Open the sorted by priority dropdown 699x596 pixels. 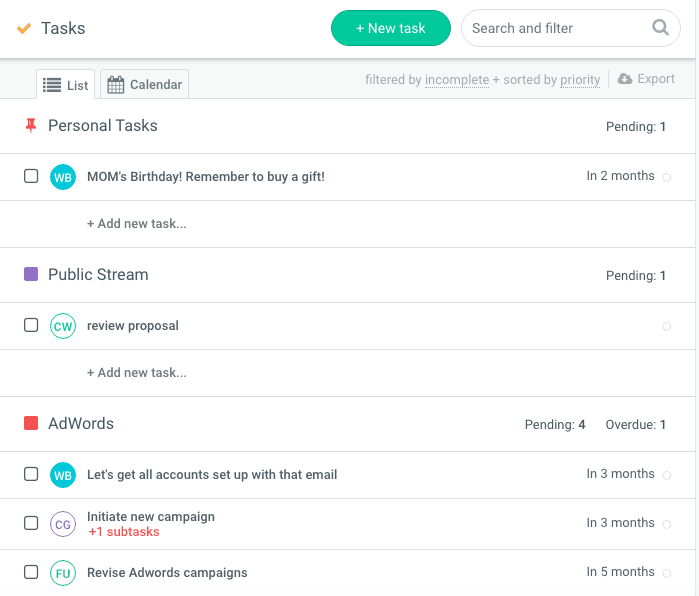coord(580,80)
